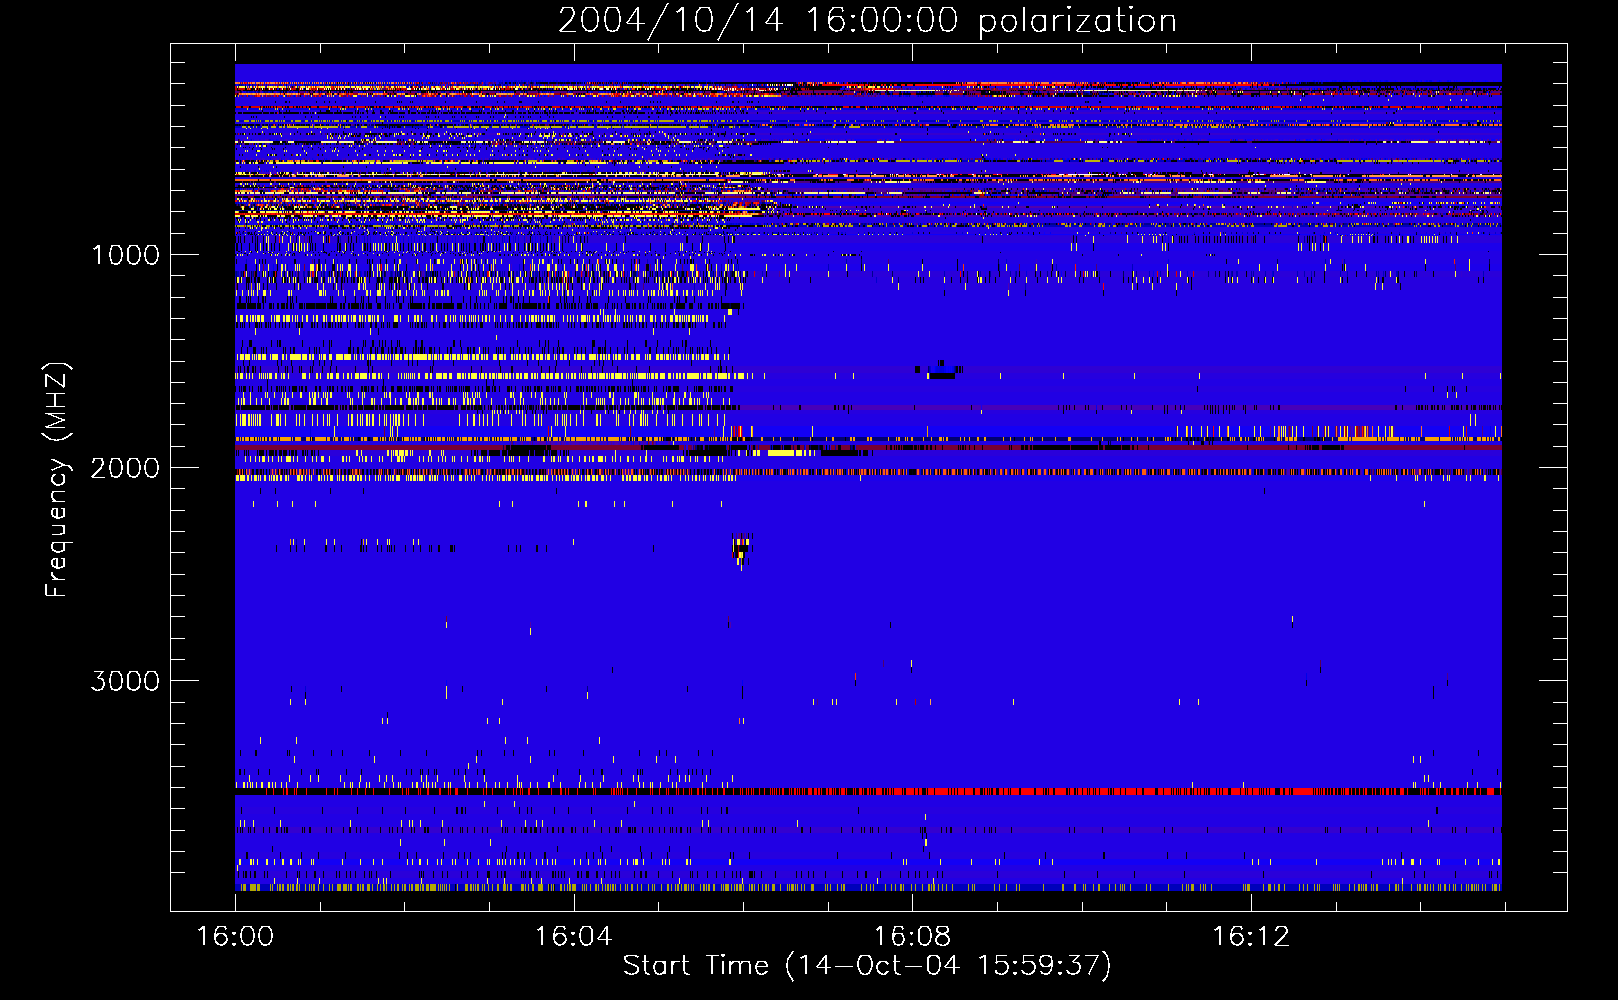Click the 16:04 time tick label
Image resolution: width=1618 pixels, height=1000 pixels.
[x=573, y=937]
